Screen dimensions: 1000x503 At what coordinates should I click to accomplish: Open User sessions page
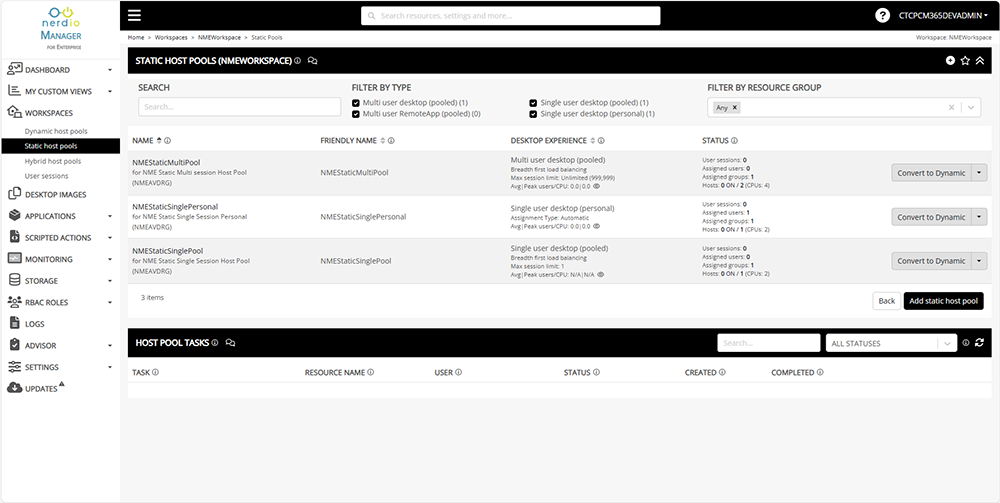click(47, 176)
